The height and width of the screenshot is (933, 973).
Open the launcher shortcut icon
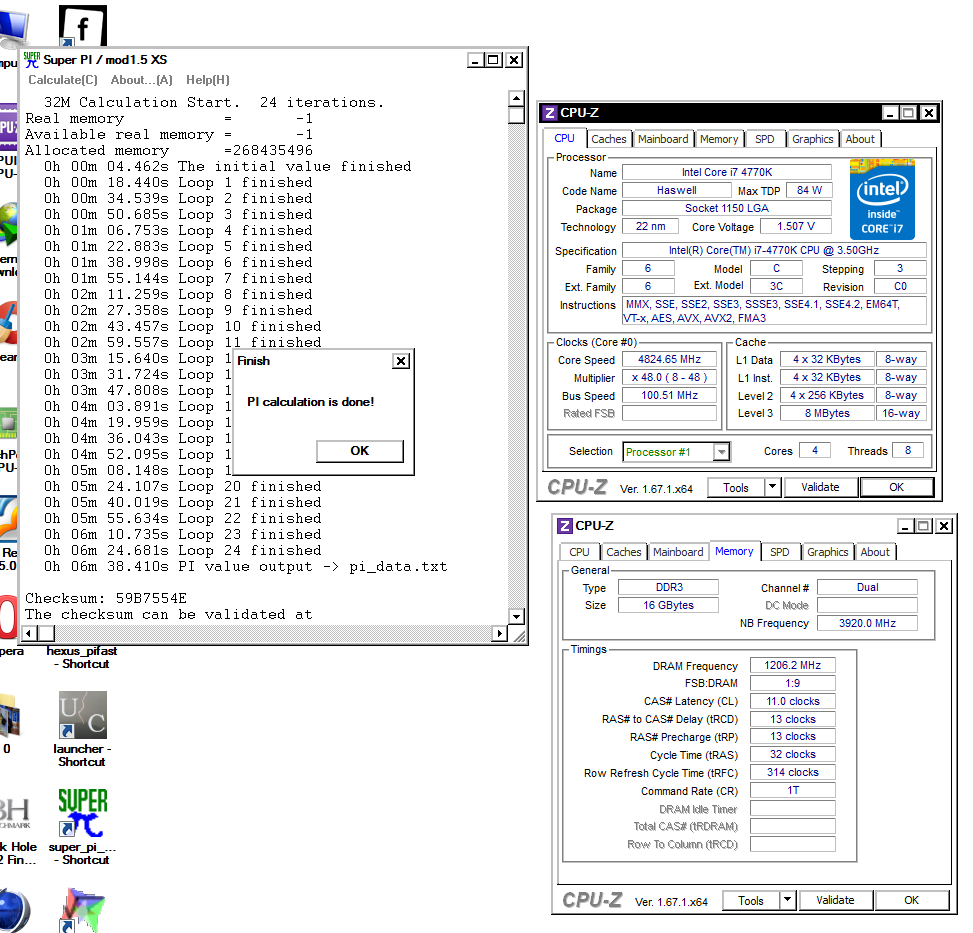click(83, 715)
